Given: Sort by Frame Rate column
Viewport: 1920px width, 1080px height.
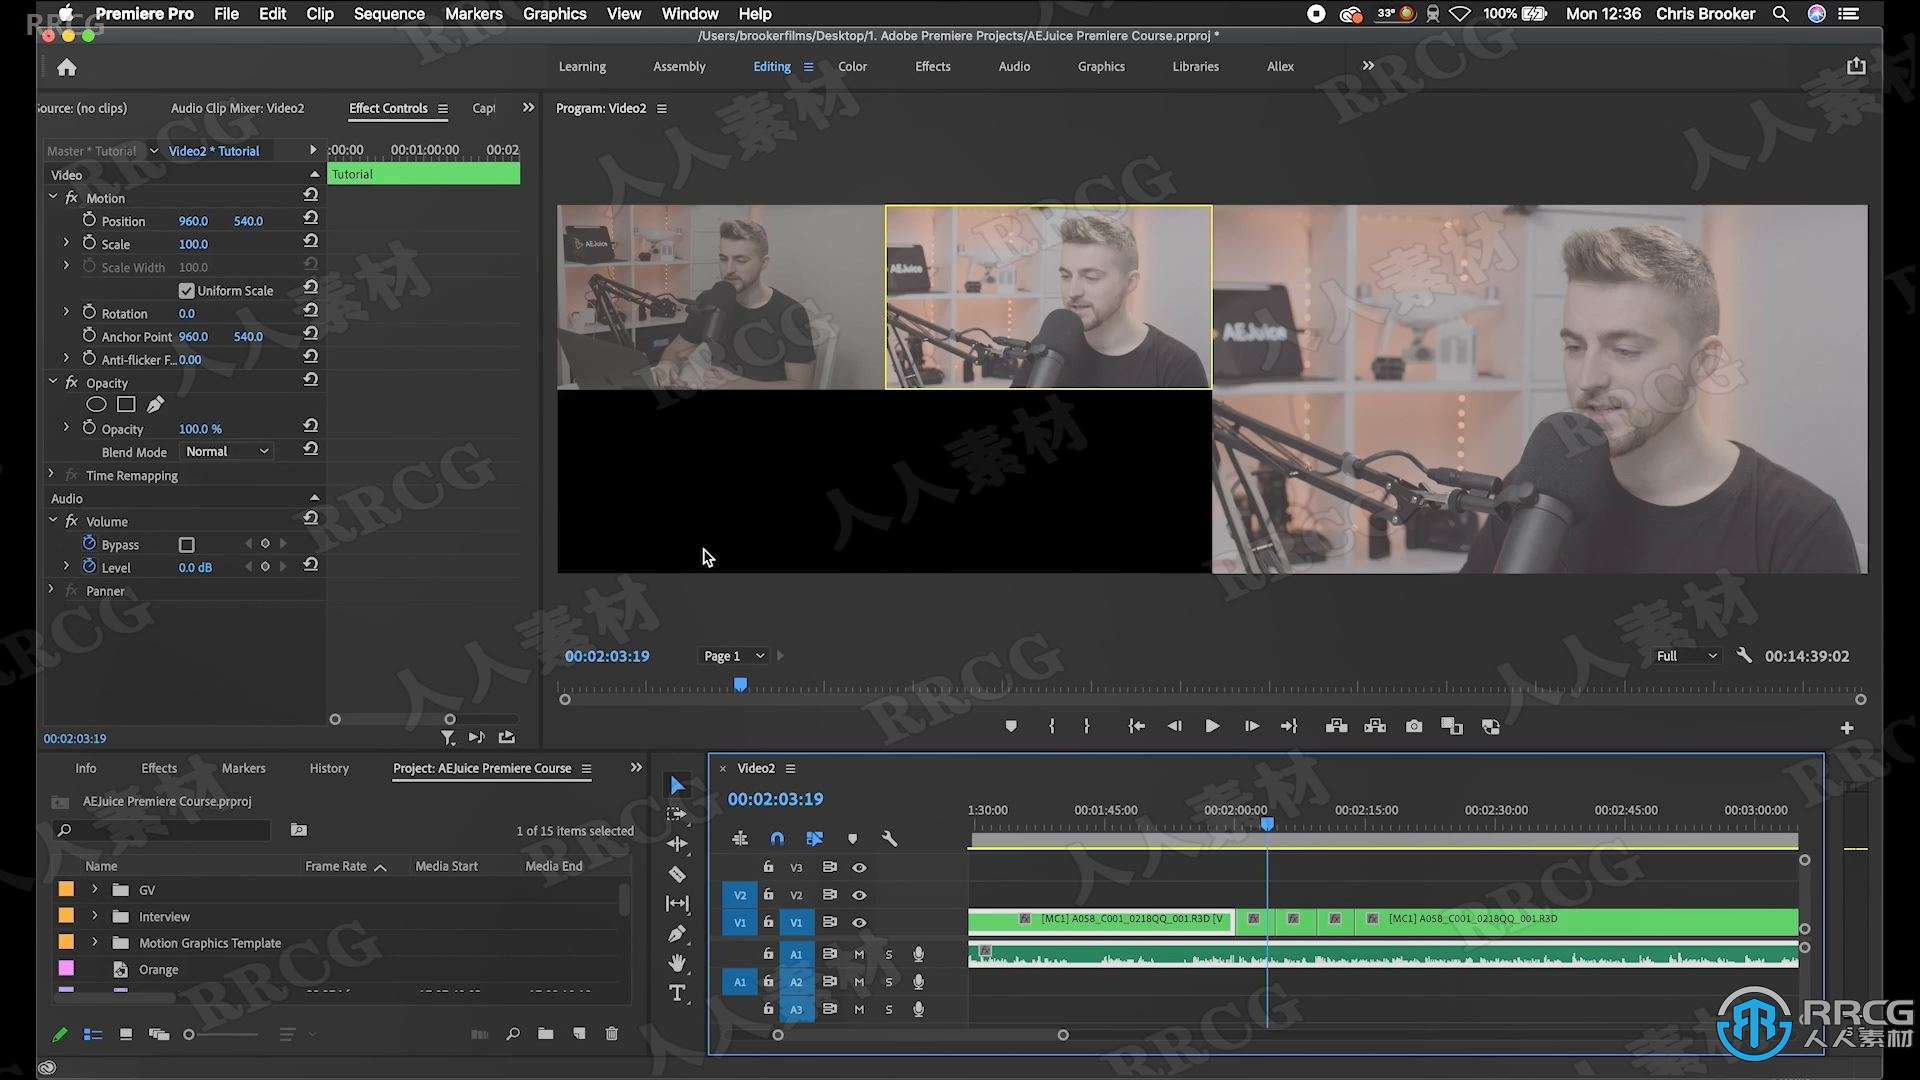Looking at the screenshot, I should 336,866.
